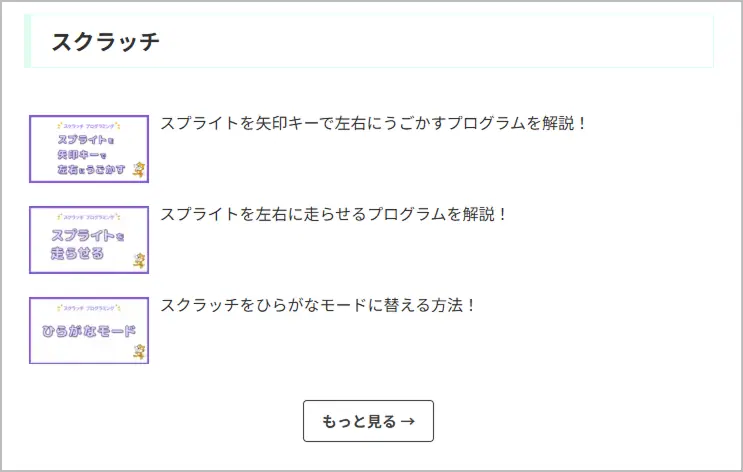
Task: Click the small スクラッチ プログラミング label in the third thumbnail
Action: pos(89,308)
